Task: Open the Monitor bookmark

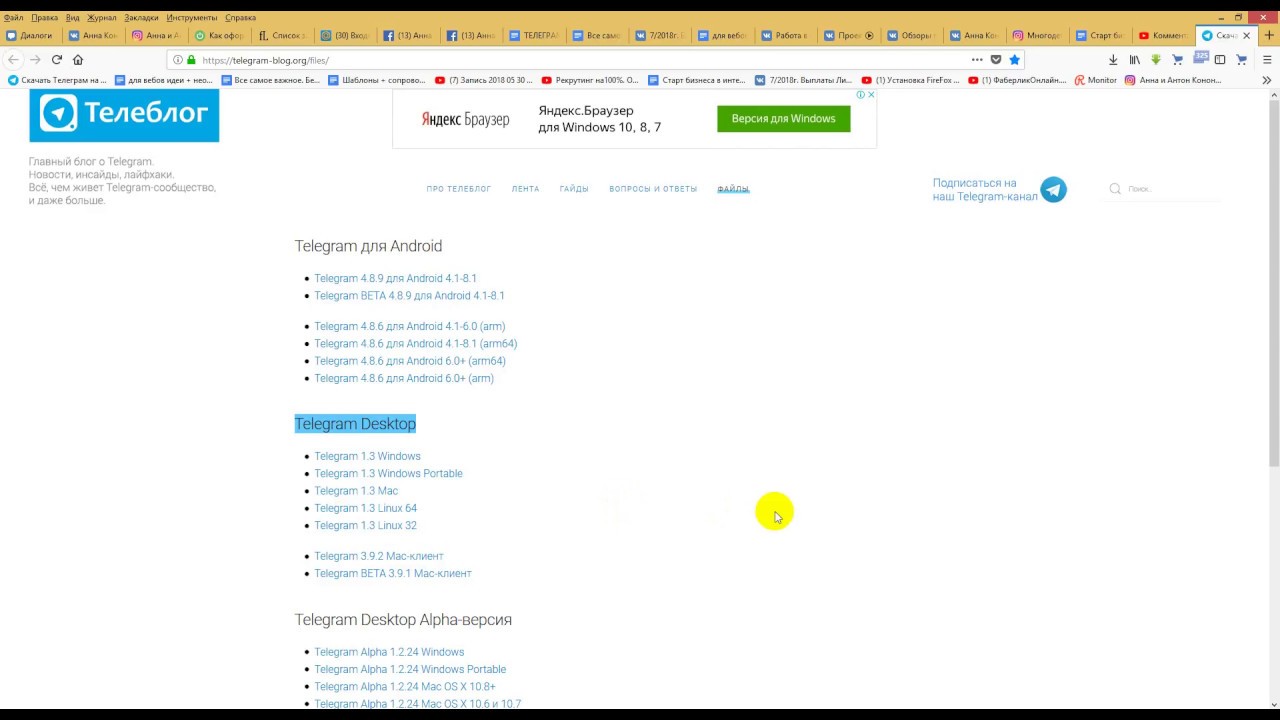Action: 1095,80
